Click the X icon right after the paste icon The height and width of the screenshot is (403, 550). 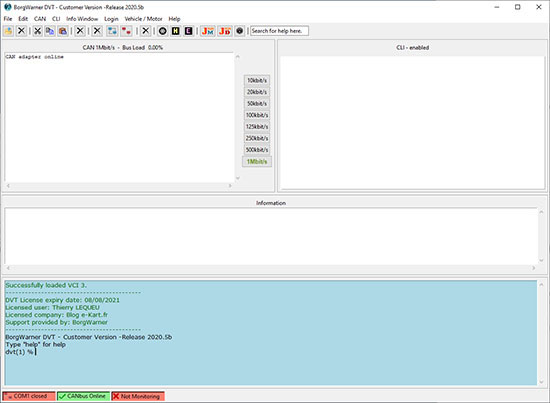pos(80,31)
